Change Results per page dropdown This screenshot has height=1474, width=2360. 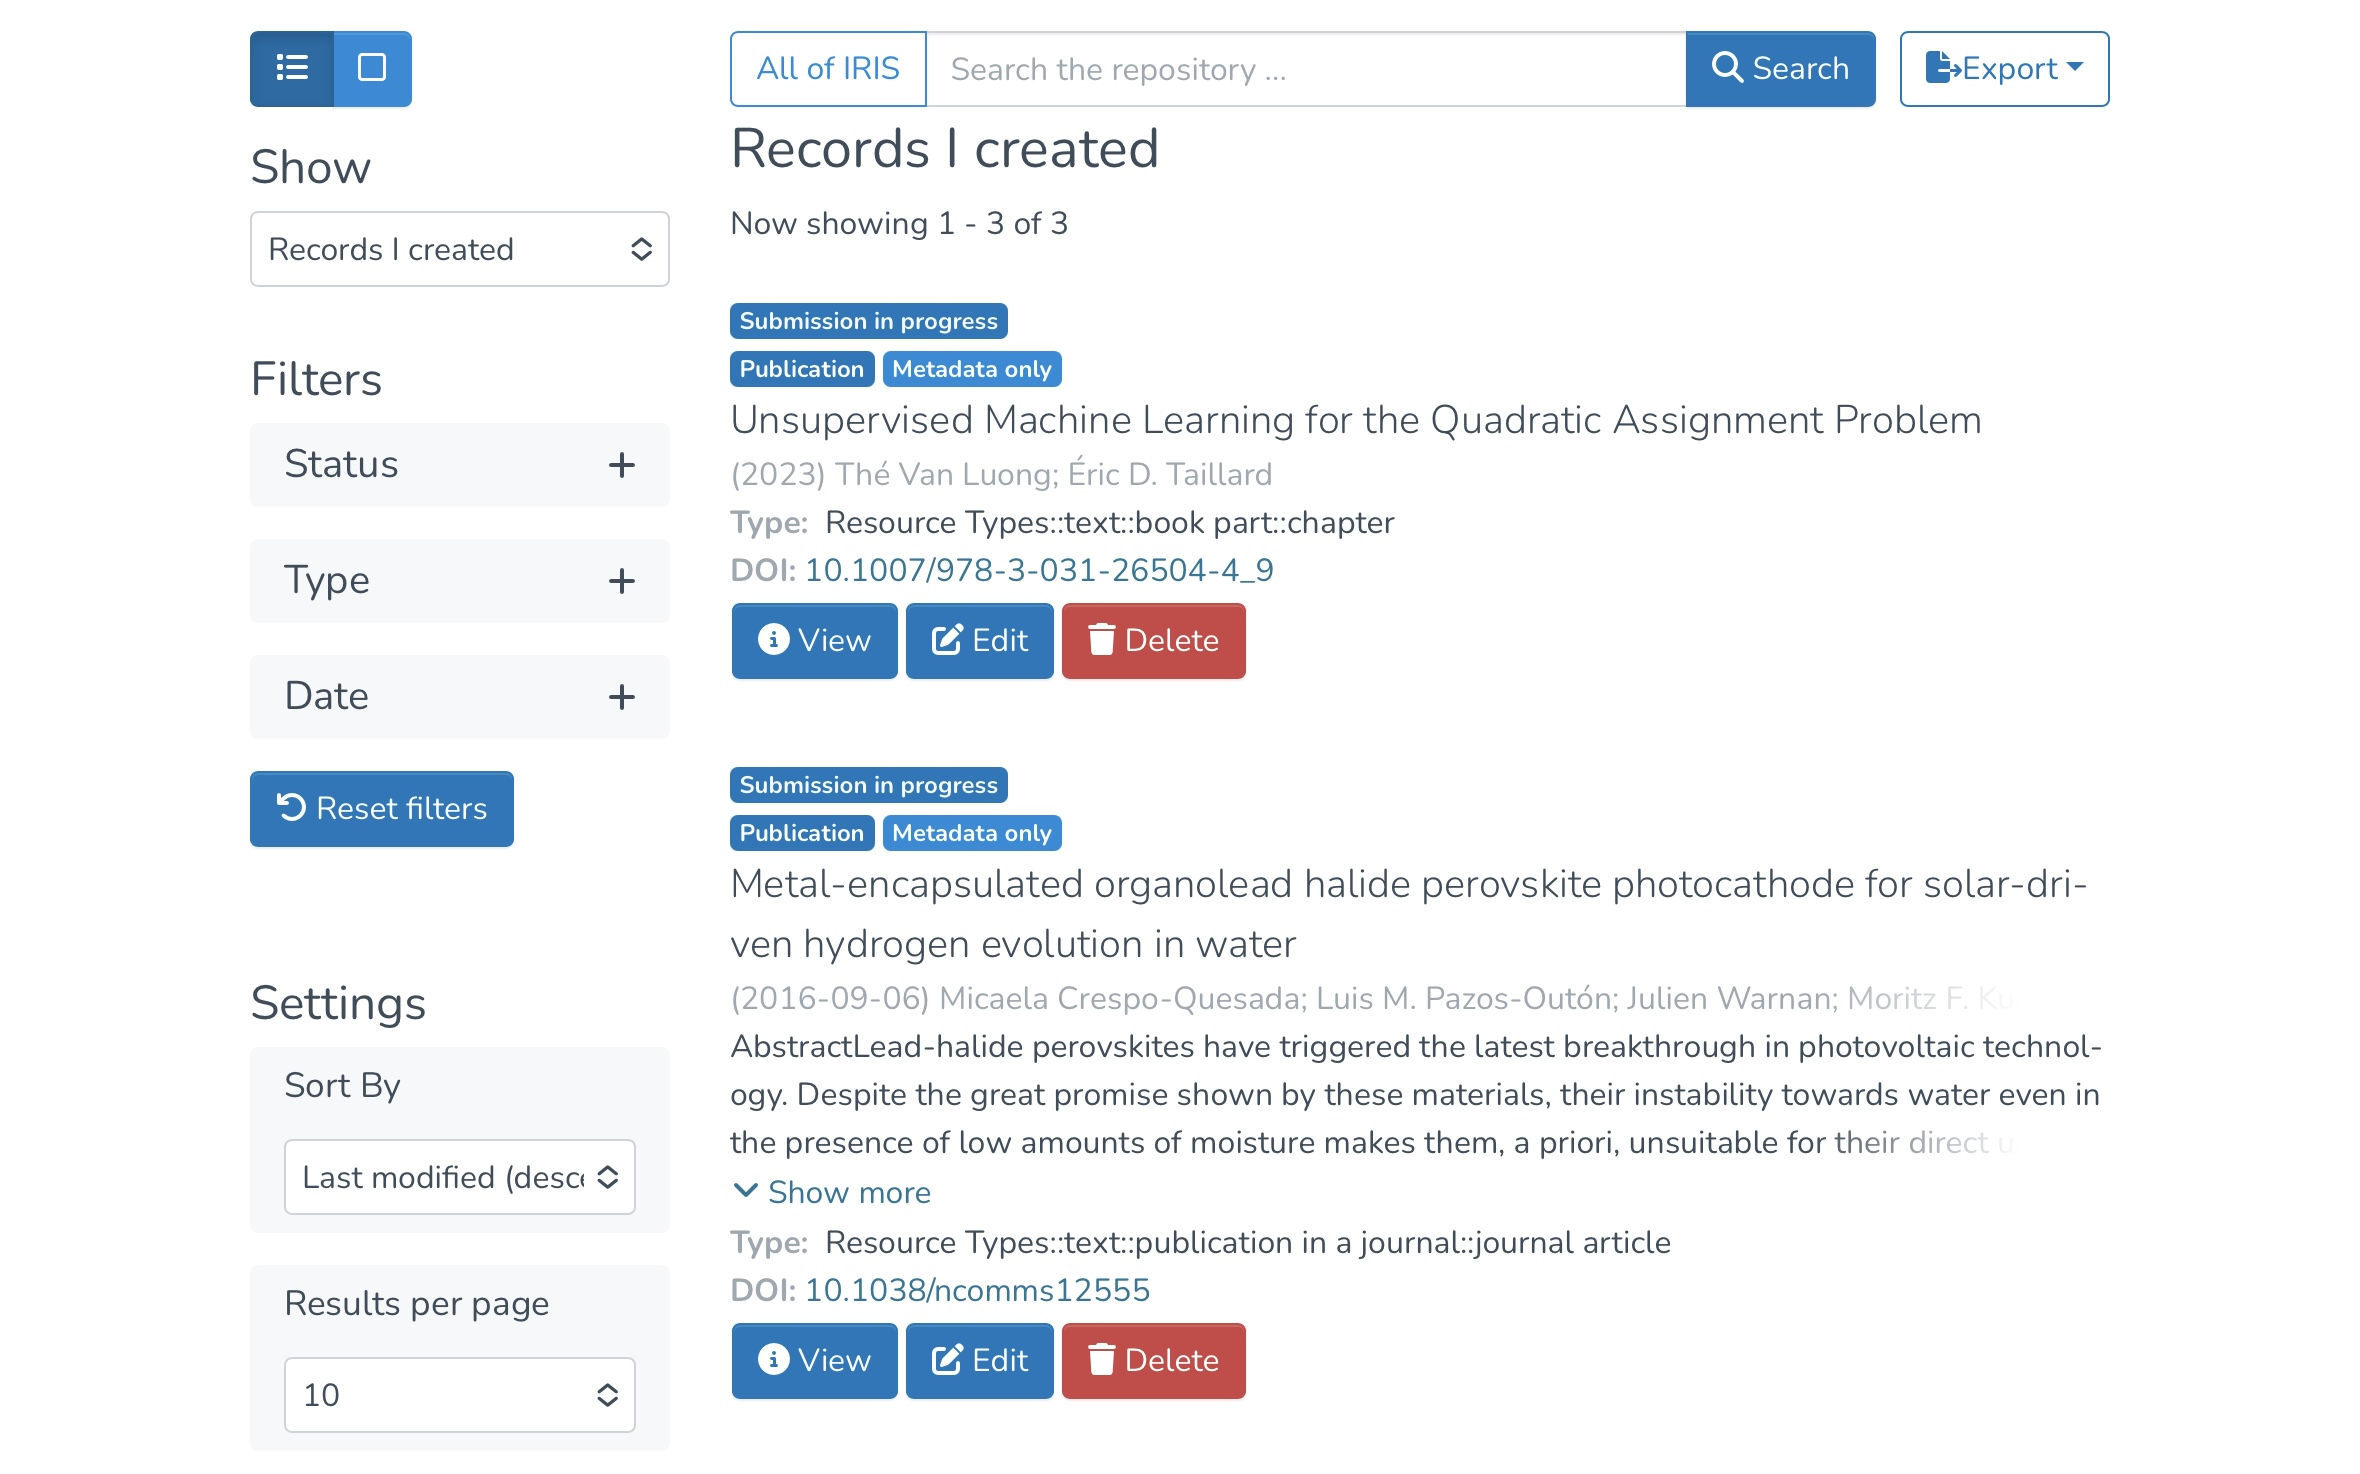click(459, 1394)
